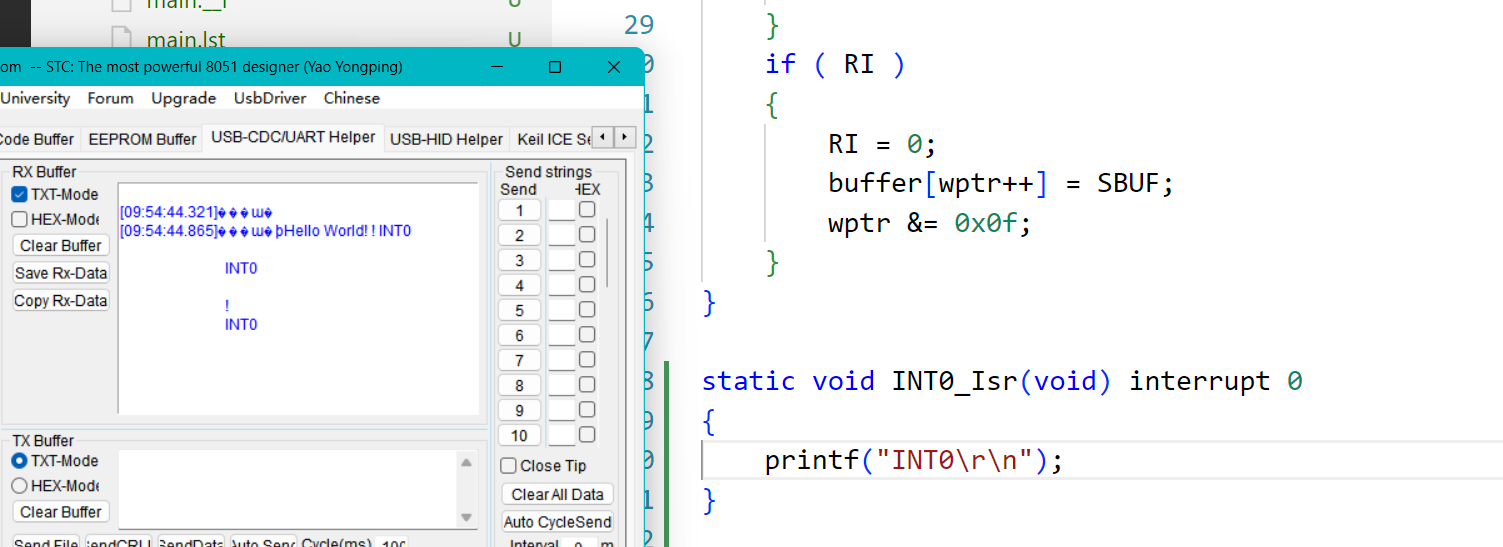1503x547 pixels.
Task: Check HEX box for send string 4
Action: pyautogui.click(x=587, y=285)
